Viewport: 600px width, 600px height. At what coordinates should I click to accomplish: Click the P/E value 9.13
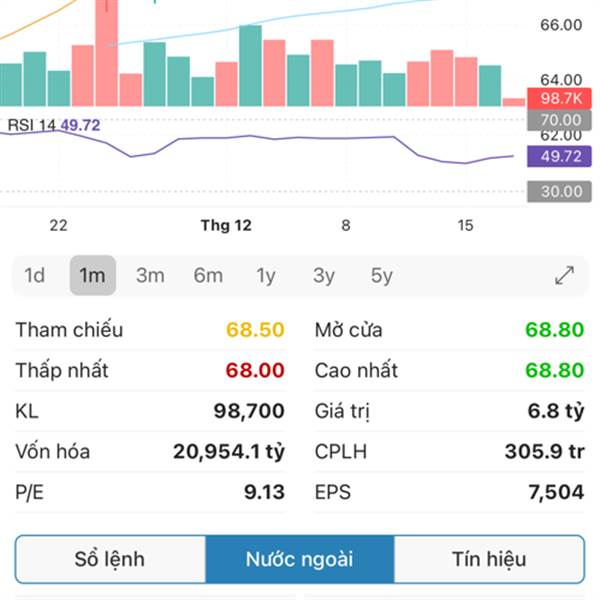click(x=264, y=492)
